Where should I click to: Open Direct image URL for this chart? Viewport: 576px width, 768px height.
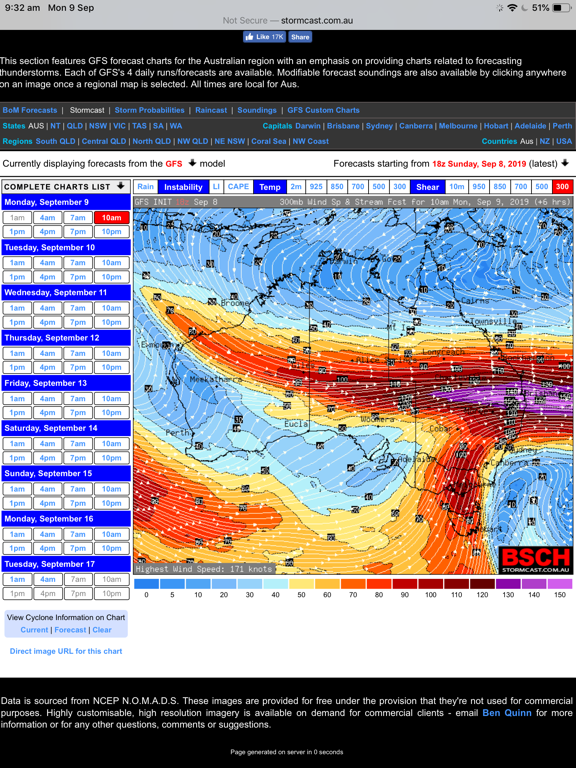[66, 651]
